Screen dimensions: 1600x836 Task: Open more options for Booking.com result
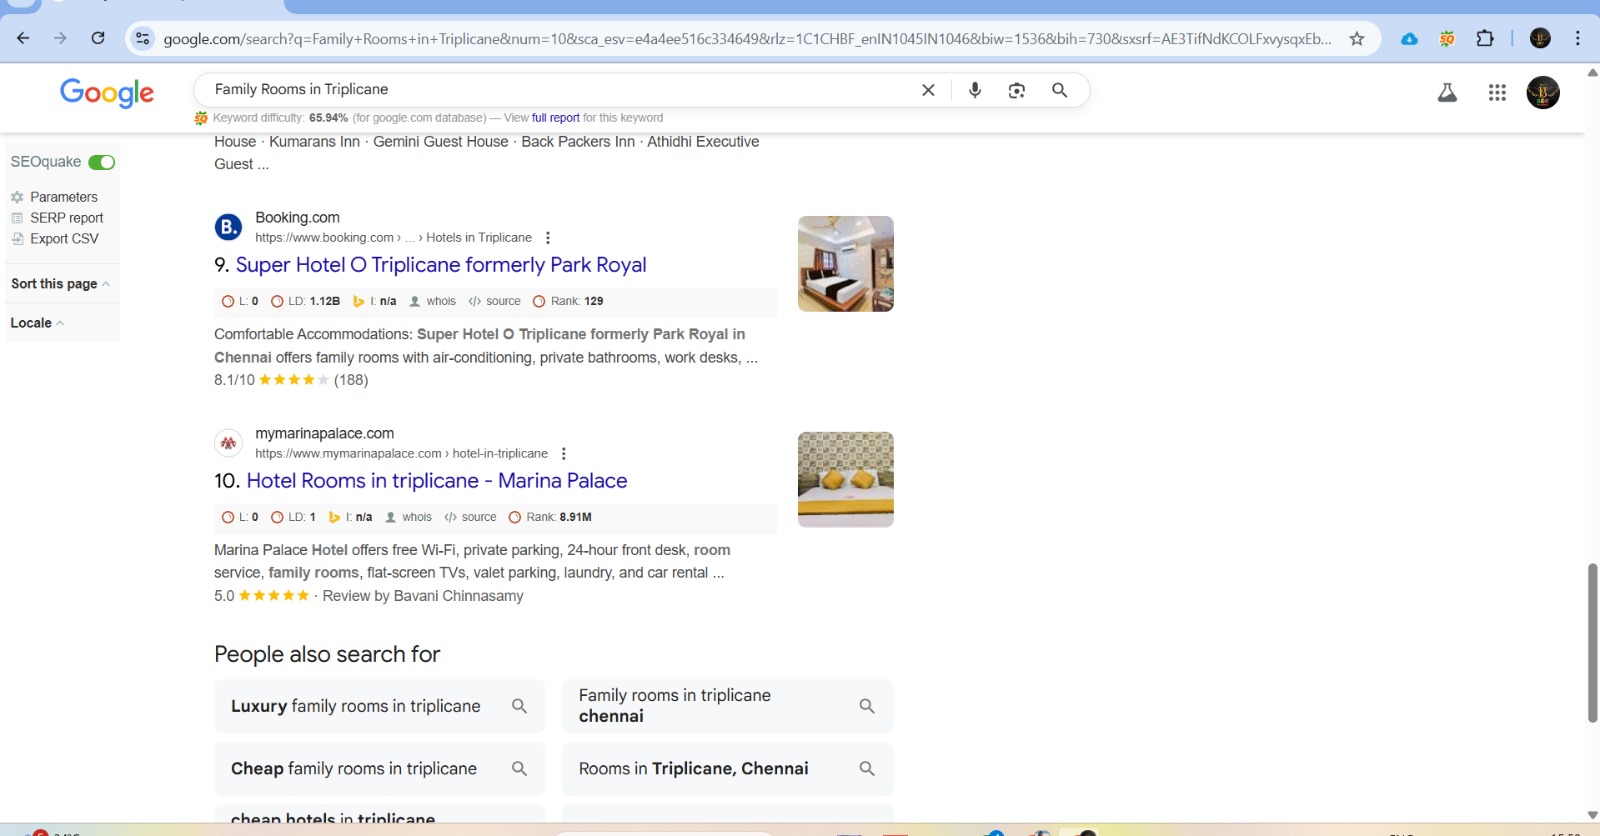547,238
